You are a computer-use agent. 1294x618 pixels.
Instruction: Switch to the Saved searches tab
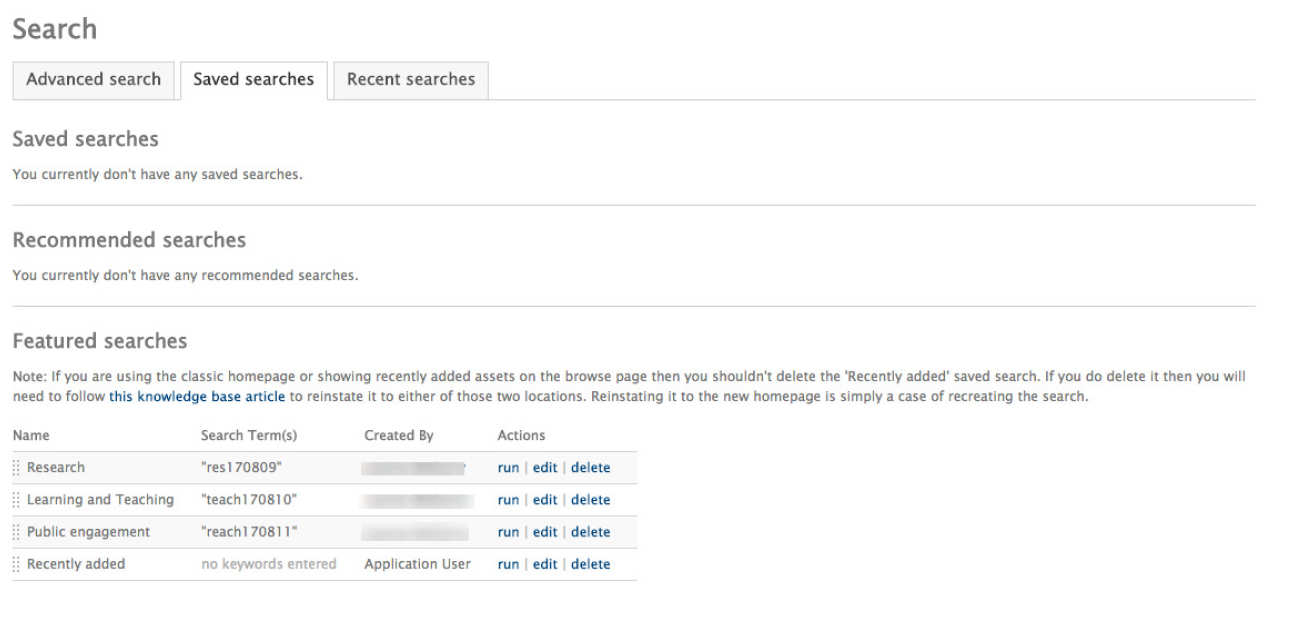253,80
